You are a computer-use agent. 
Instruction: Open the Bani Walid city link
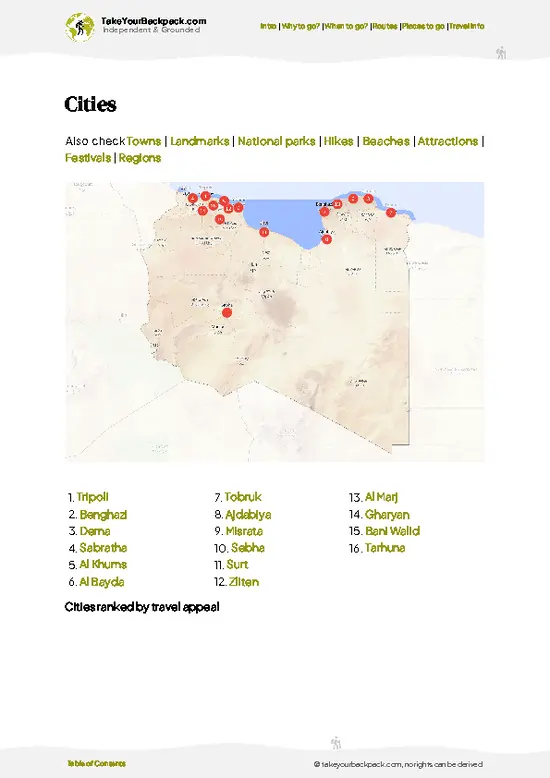click(393, 531)
